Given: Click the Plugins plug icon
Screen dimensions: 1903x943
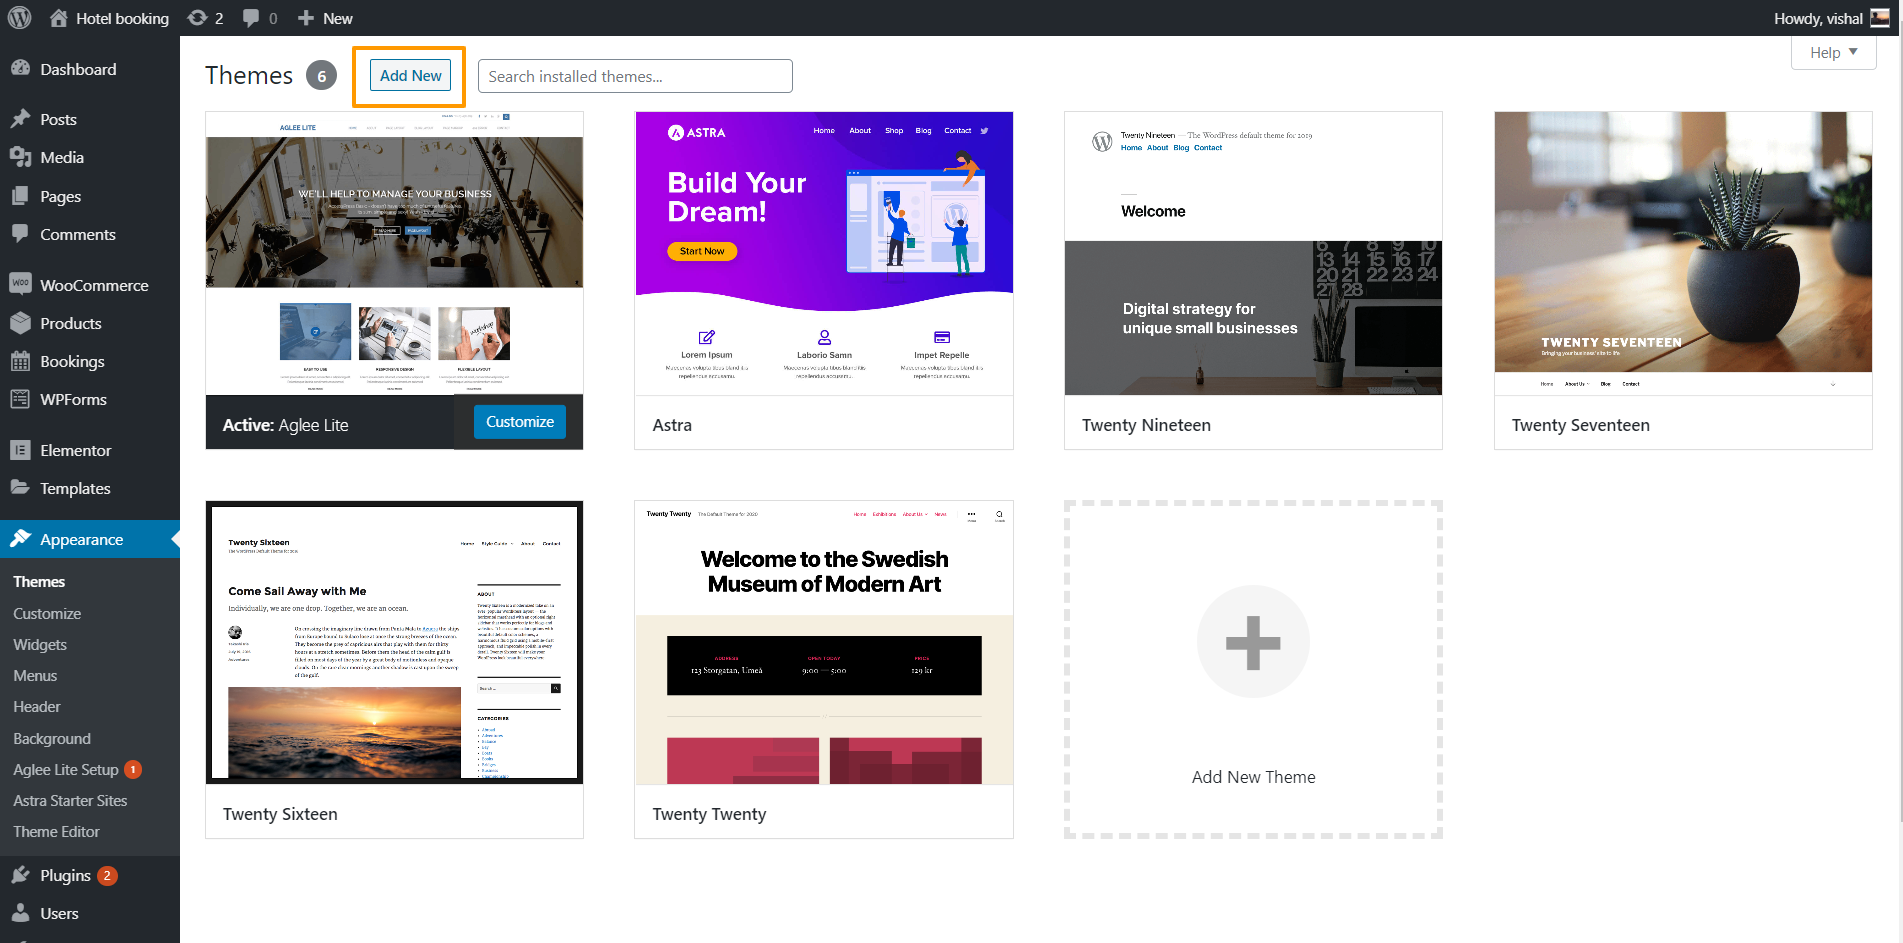Looking at the screenshot, I should pyautogui.click(x=20, y=875).
